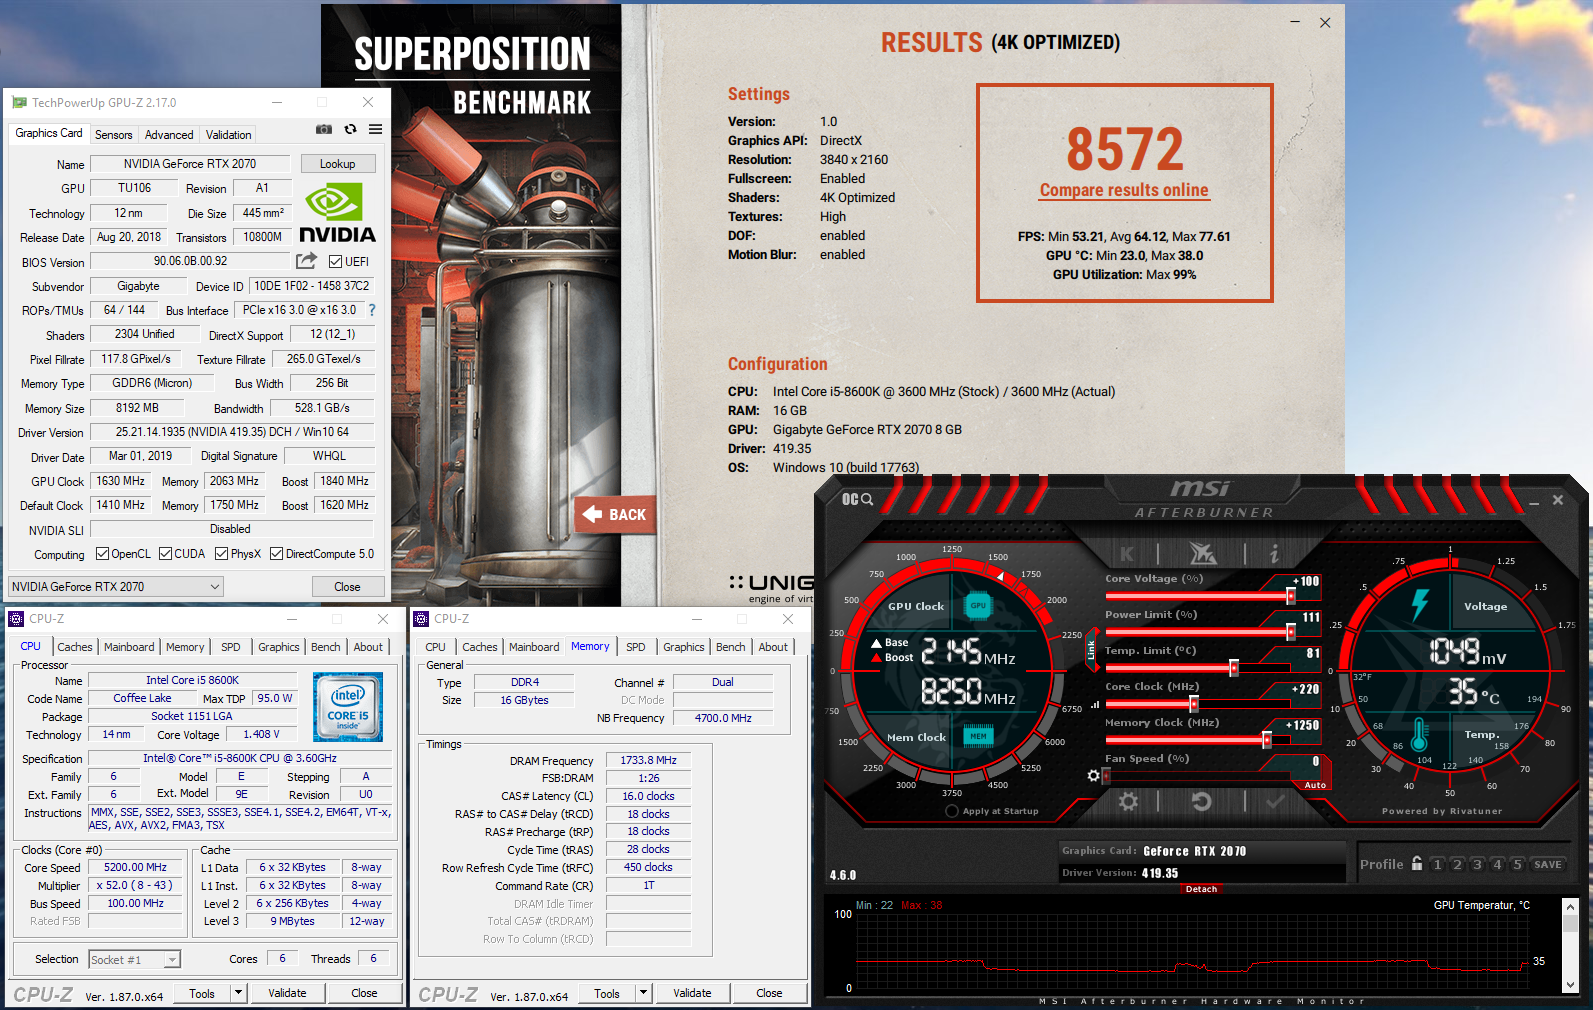
Task: Click the MSI dragon logo icon in Afterburner
Action: coord(1202,553)
